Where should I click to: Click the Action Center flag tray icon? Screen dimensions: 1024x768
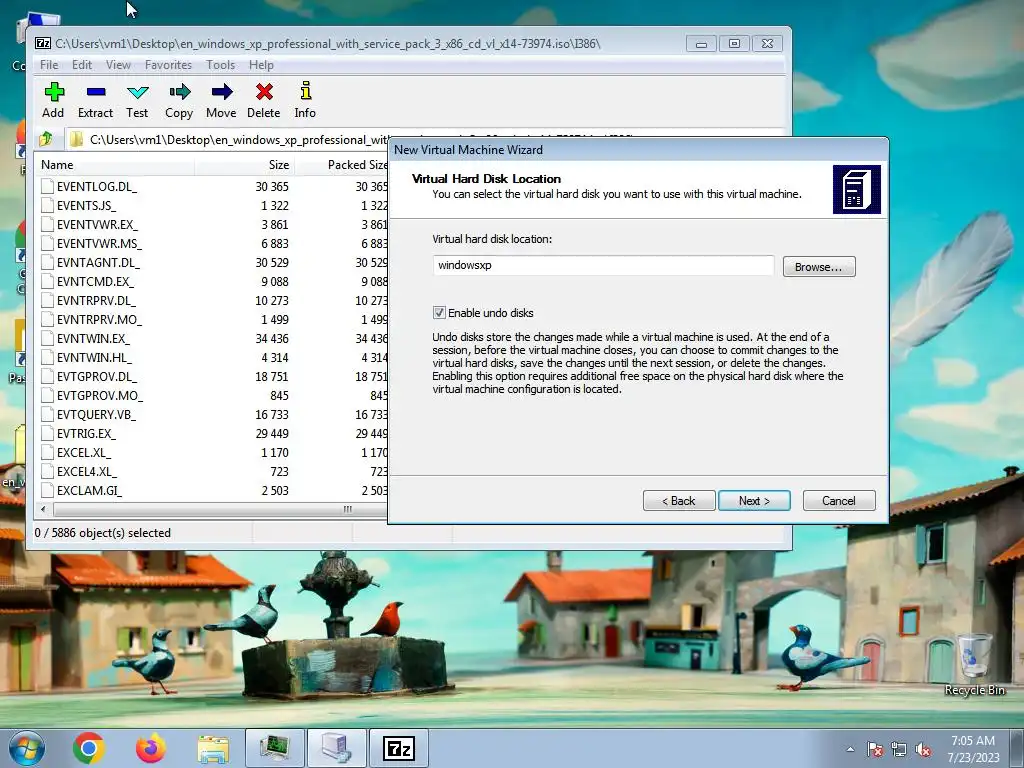(875, 749)
